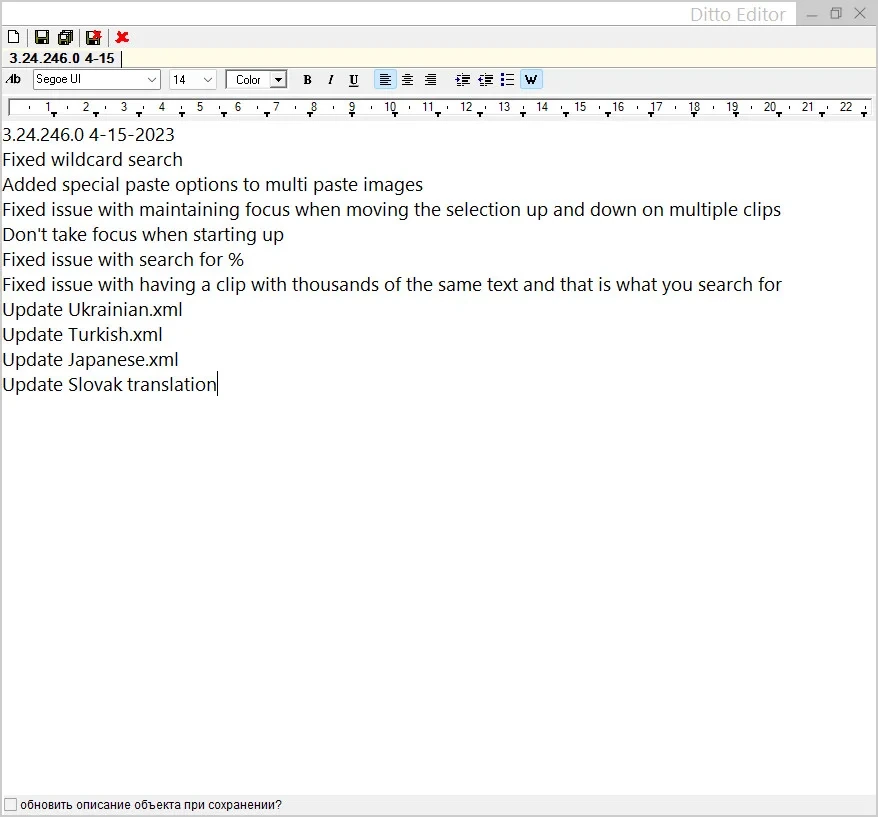Align text to the right
878x817 pixels.
(x=430, y=80)
